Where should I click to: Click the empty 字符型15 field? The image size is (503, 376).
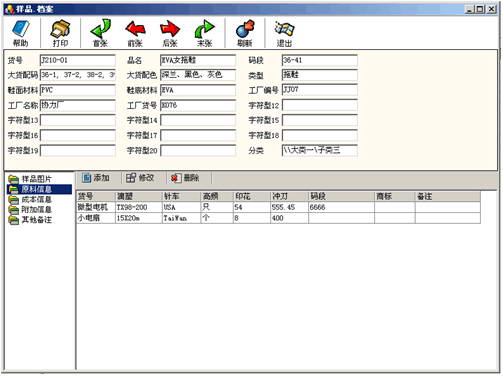click(320, 120)
